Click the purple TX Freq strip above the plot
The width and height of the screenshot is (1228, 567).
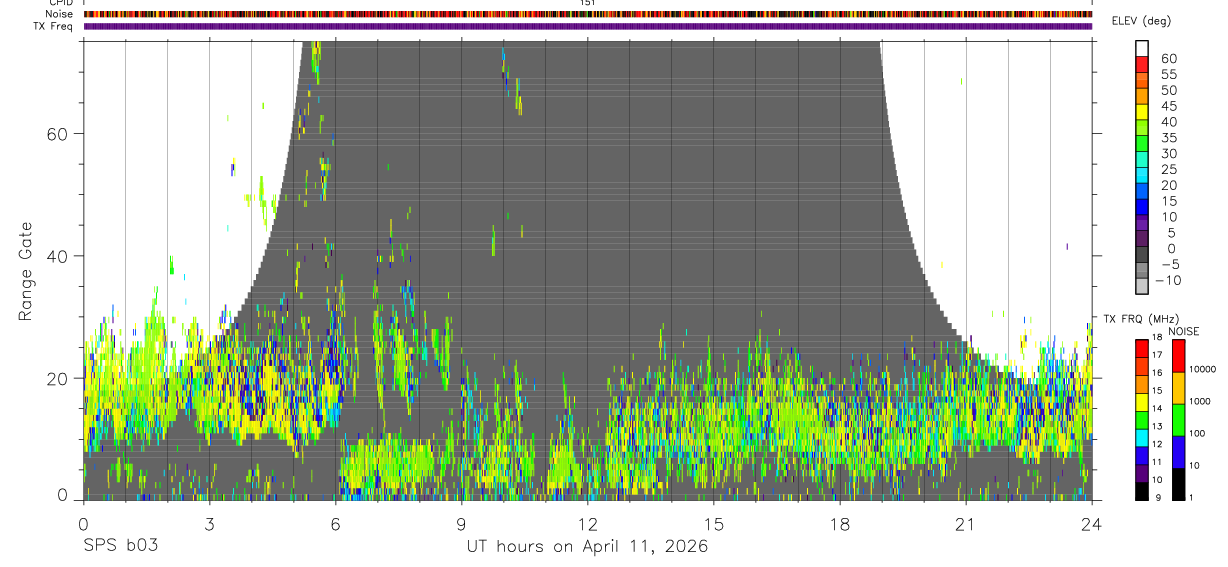click(x=587, y=26)
